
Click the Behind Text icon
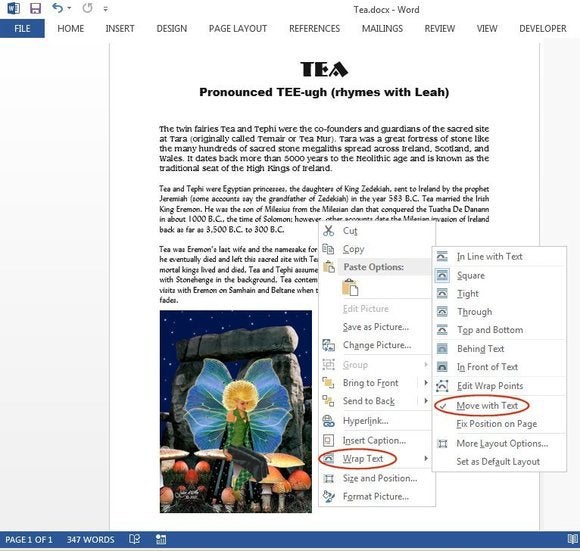[x=442, y=348]
